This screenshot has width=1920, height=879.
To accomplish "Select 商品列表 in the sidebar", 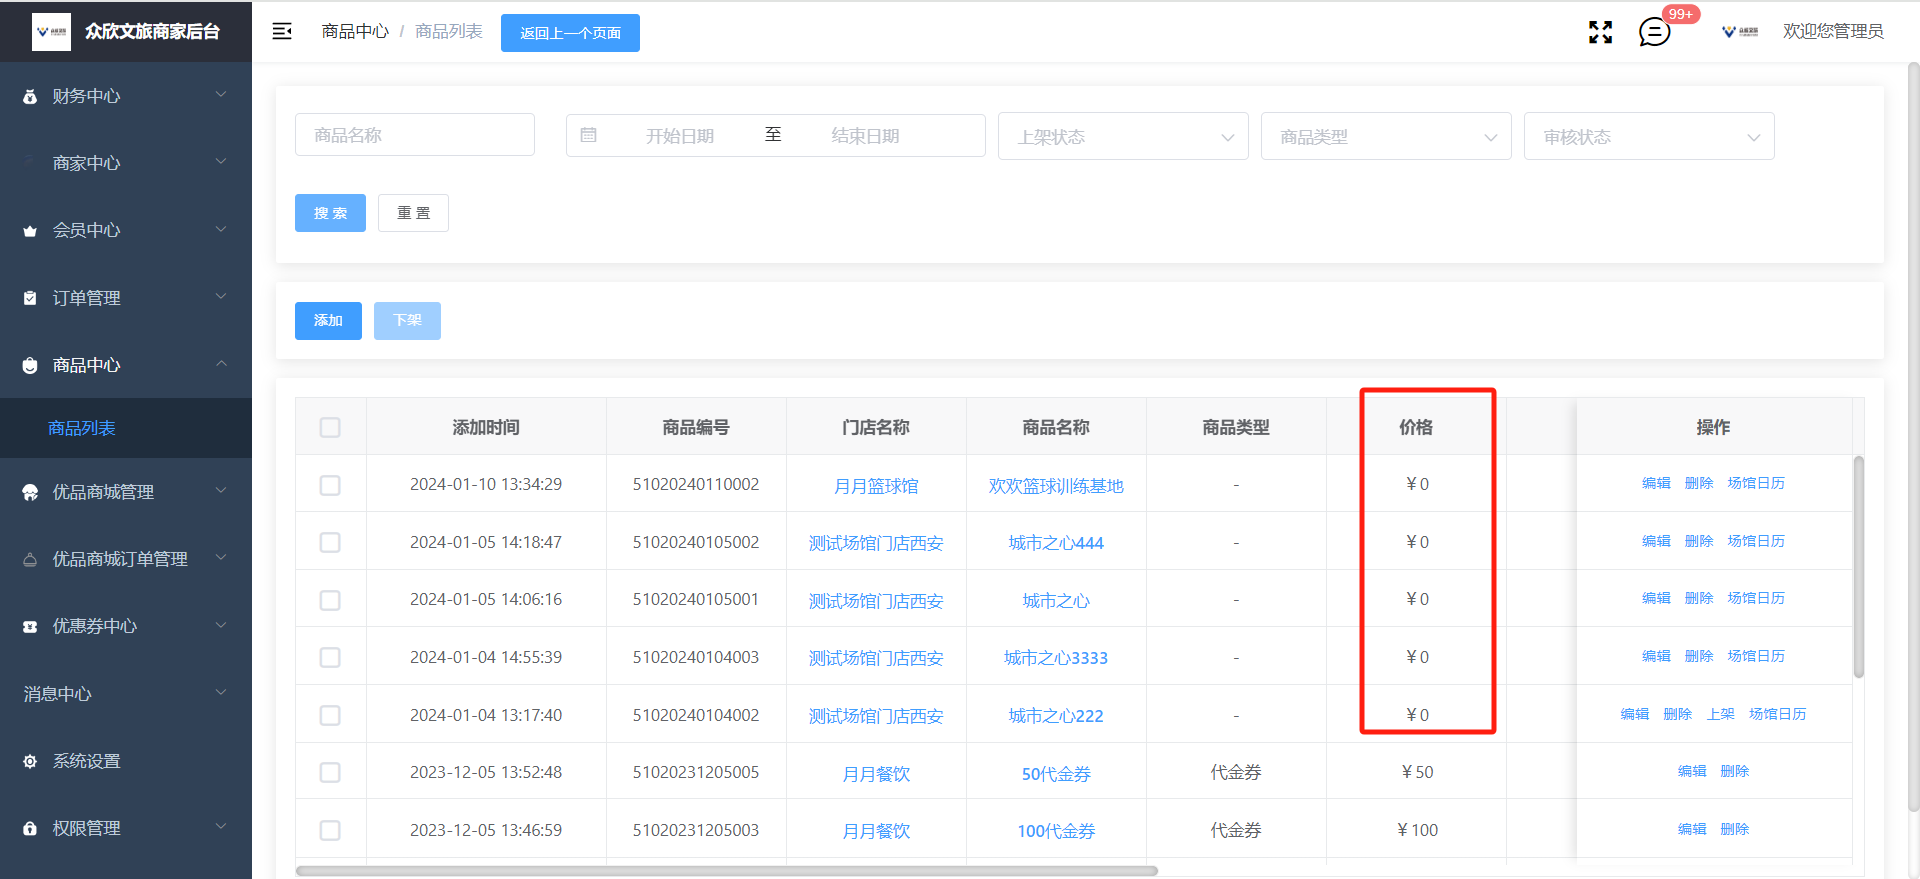I will [126, 428].
